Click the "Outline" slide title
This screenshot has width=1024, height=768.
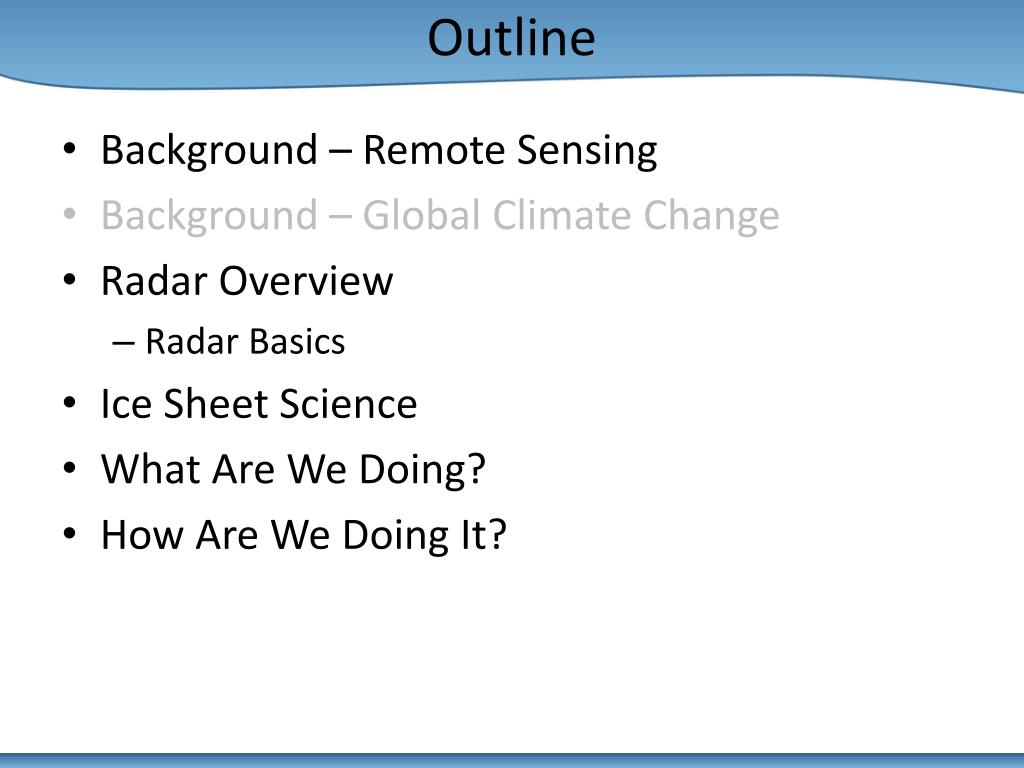[x=511, y=39]
